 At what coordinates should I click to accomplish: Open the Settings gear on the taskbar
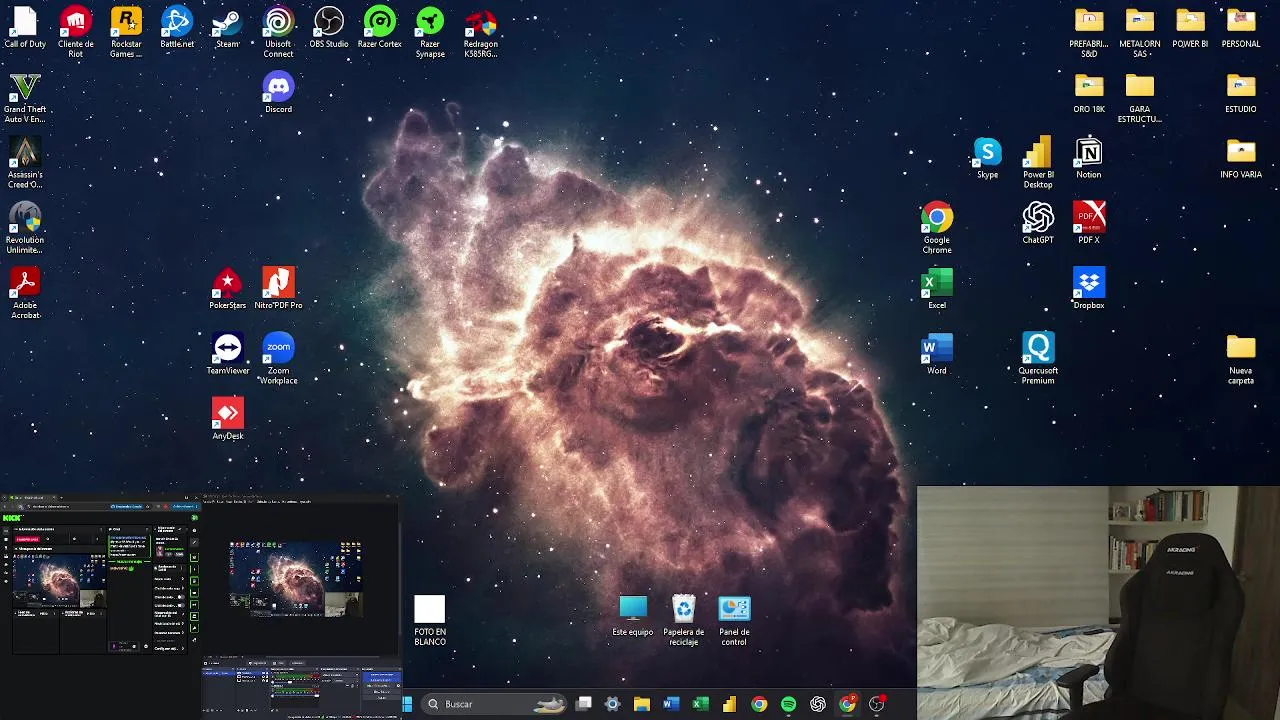tap(613, 704)
